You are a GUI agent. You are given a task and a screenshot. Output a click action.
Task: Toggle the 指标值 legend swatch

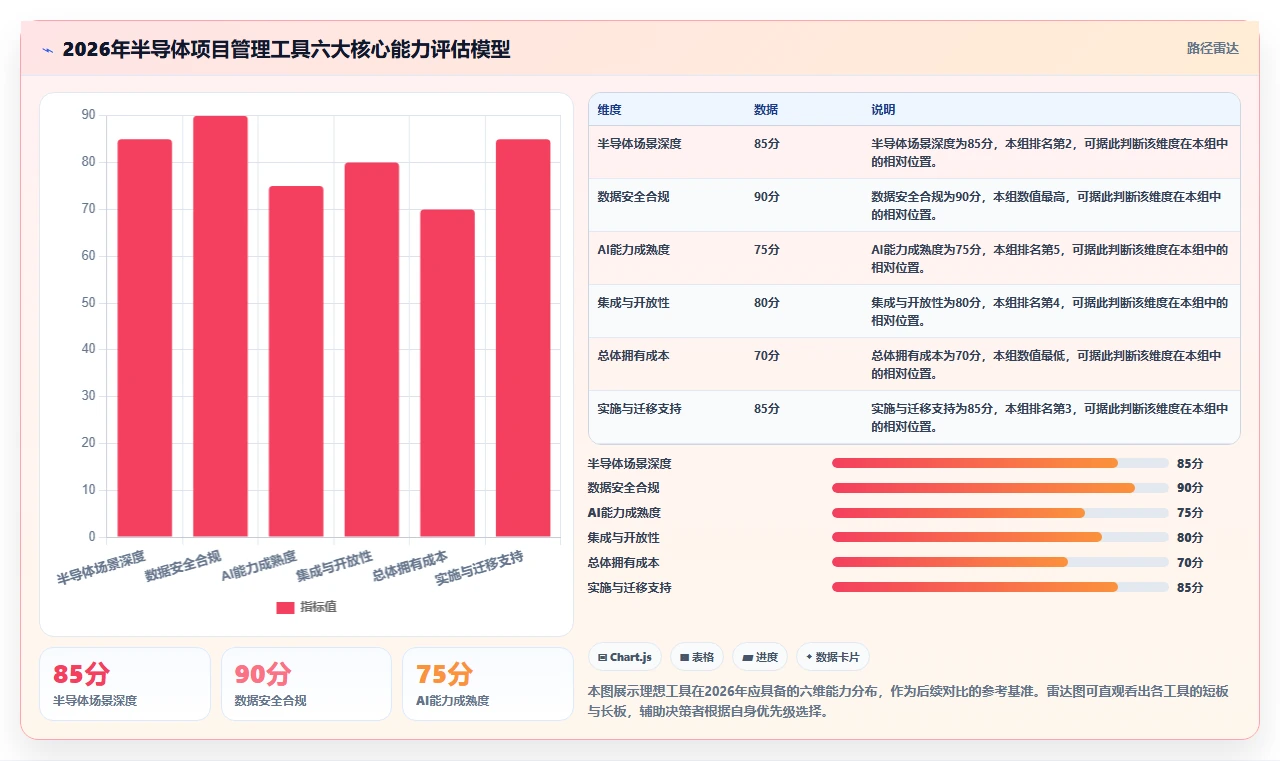coord(285,607)
